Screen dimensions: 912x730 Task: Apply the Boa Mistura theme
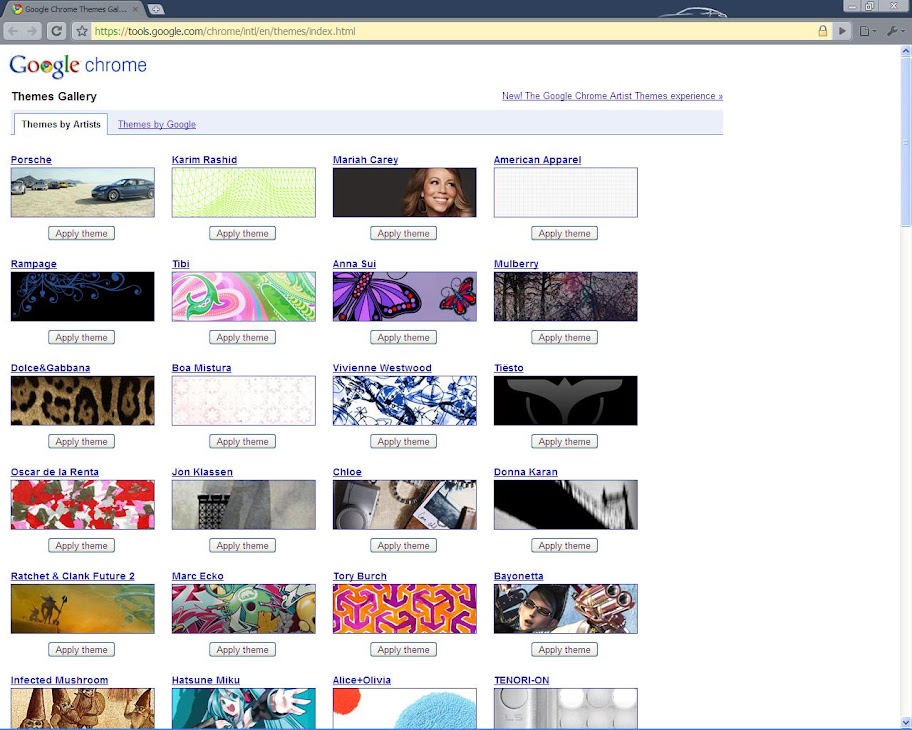[x=243, y=441]
